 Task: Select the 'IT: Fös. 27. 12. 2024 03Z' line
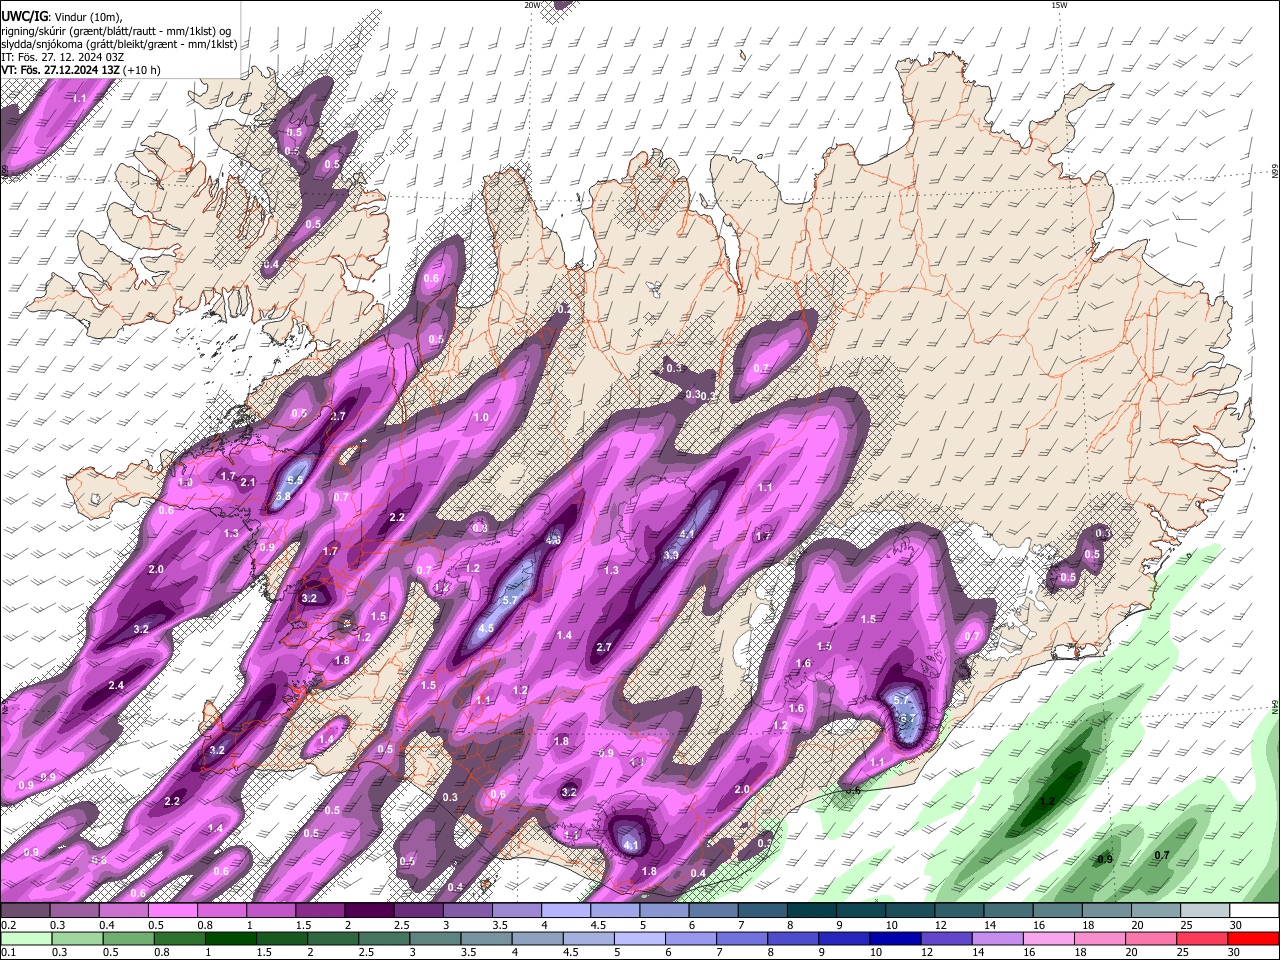pyautogui.click(x=62, y=57)
